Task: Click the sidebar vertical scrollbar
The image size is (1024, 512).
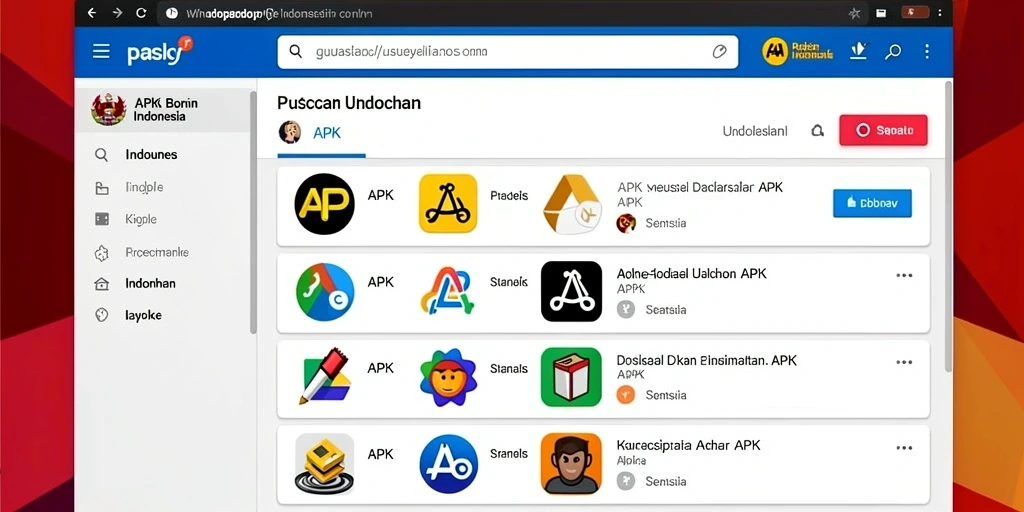Action: click(x=253, y=212)
